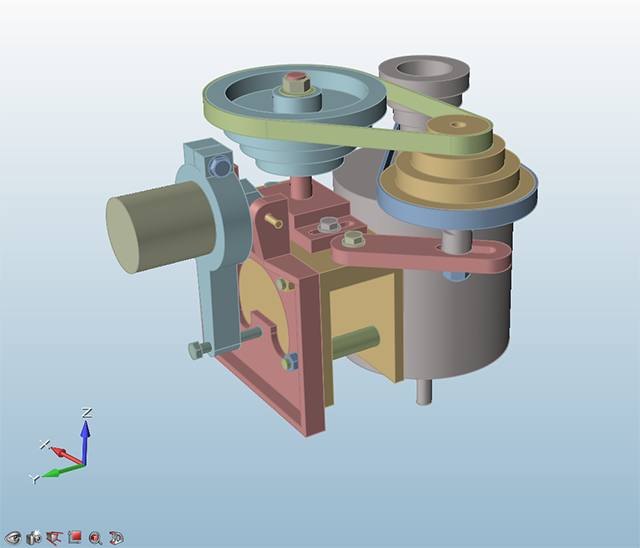Click the blue Z axis arrow
Screen dimensions: 640x548
86,430
